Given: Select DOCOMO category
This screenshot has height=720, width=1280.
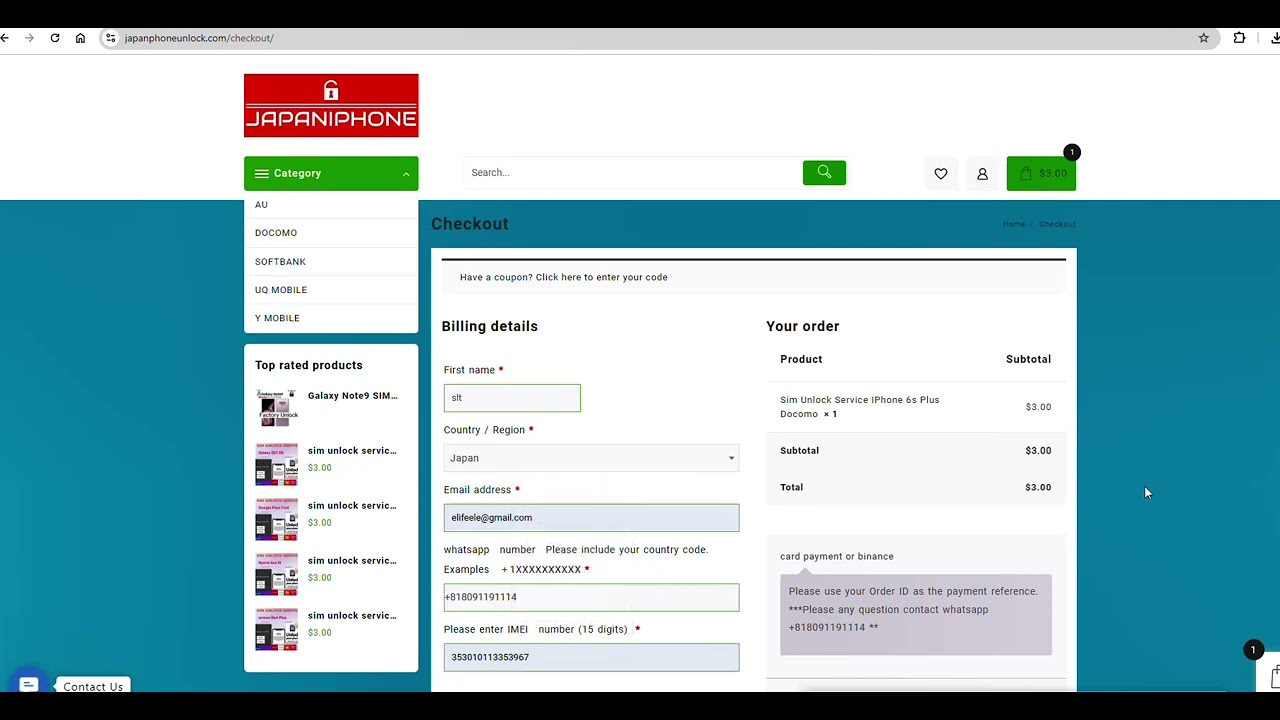Looking at the screenshot, I should tap(276, 233).
